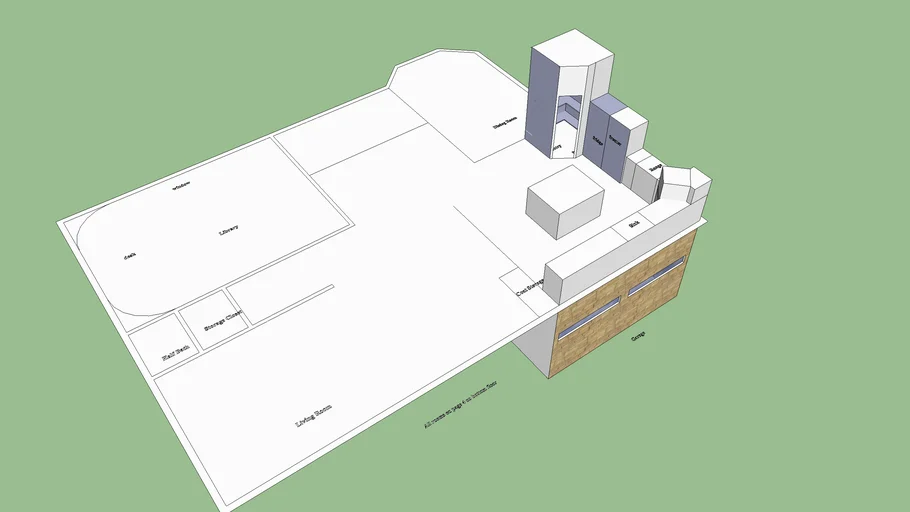Click the "All rooms on page 4 on bottom floor" note

point(461,404)
